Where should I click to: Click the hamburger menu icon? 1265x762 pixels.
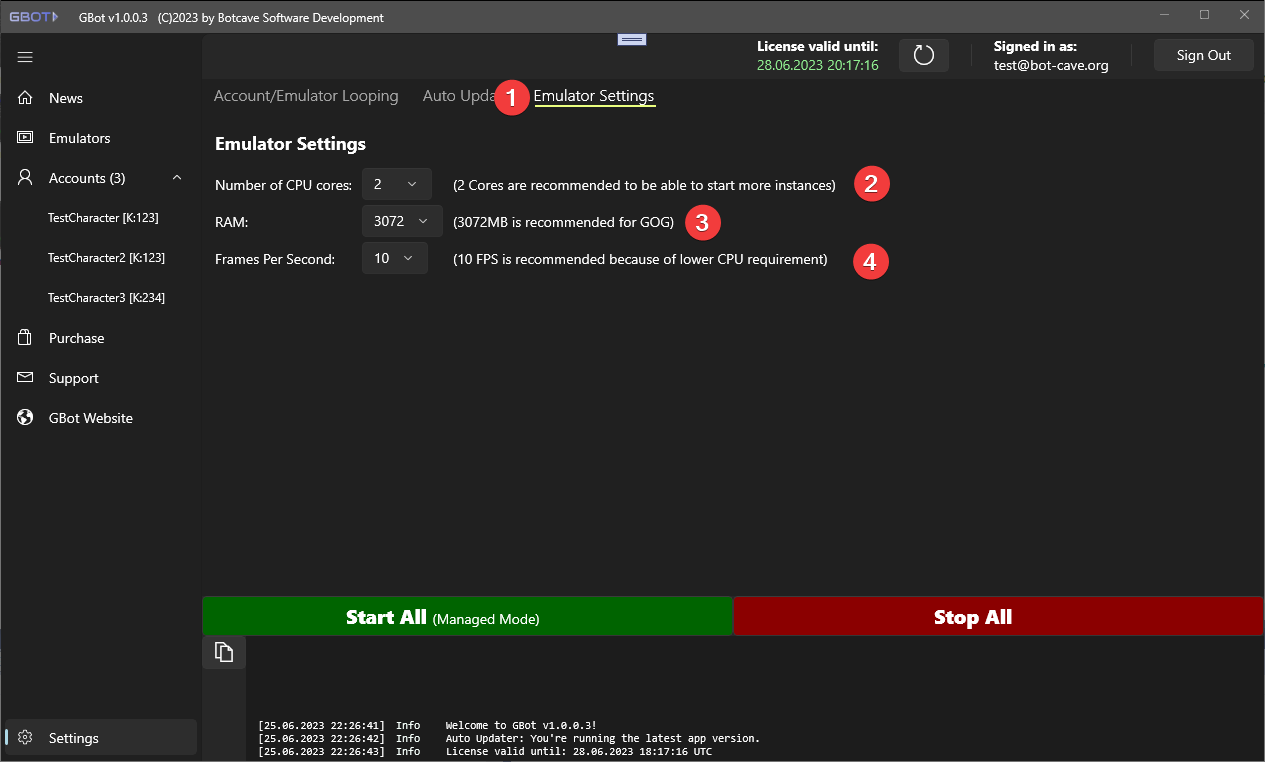tap(25, 57)
